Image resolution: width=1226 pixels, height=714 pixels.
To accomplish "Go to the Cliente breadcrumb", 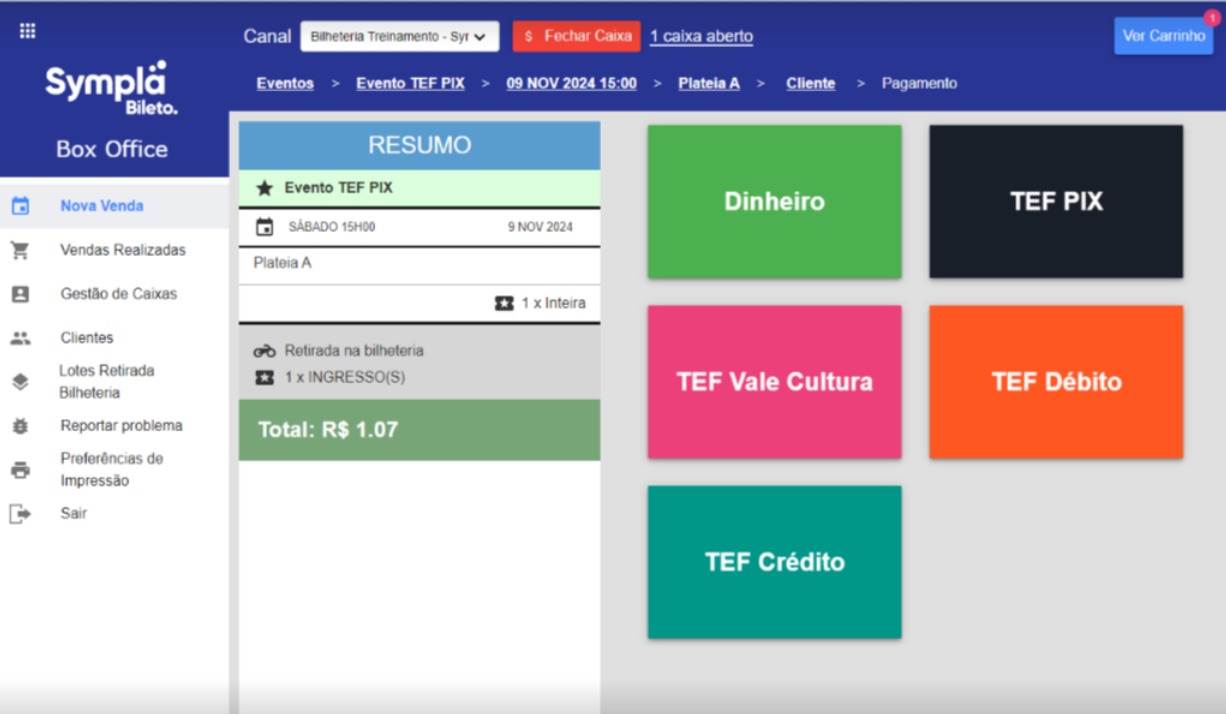I will pyautogui.click(x=810, y=84).
